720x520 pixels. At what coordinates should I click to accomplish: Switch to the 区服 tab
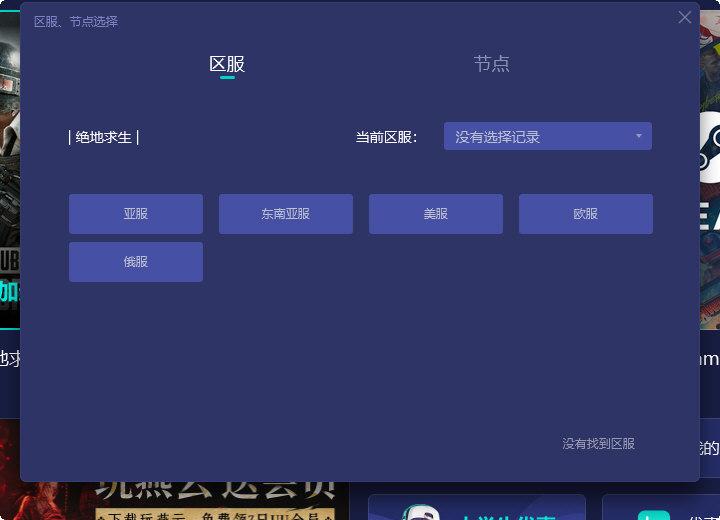click(x=227, y=64)
